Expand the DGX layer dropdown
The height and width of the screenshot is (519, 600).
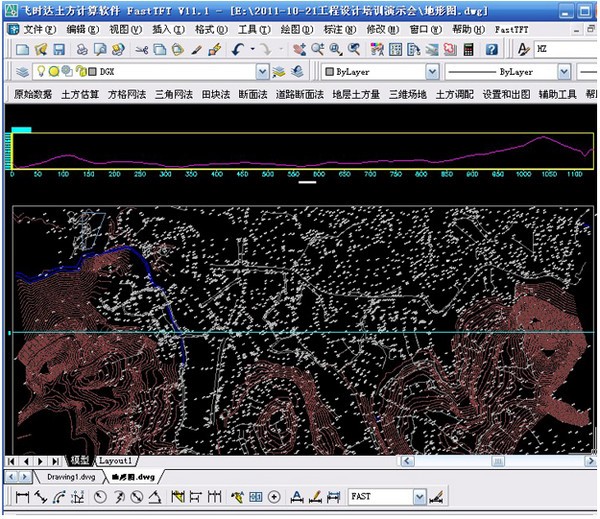[x=262, y=72]
